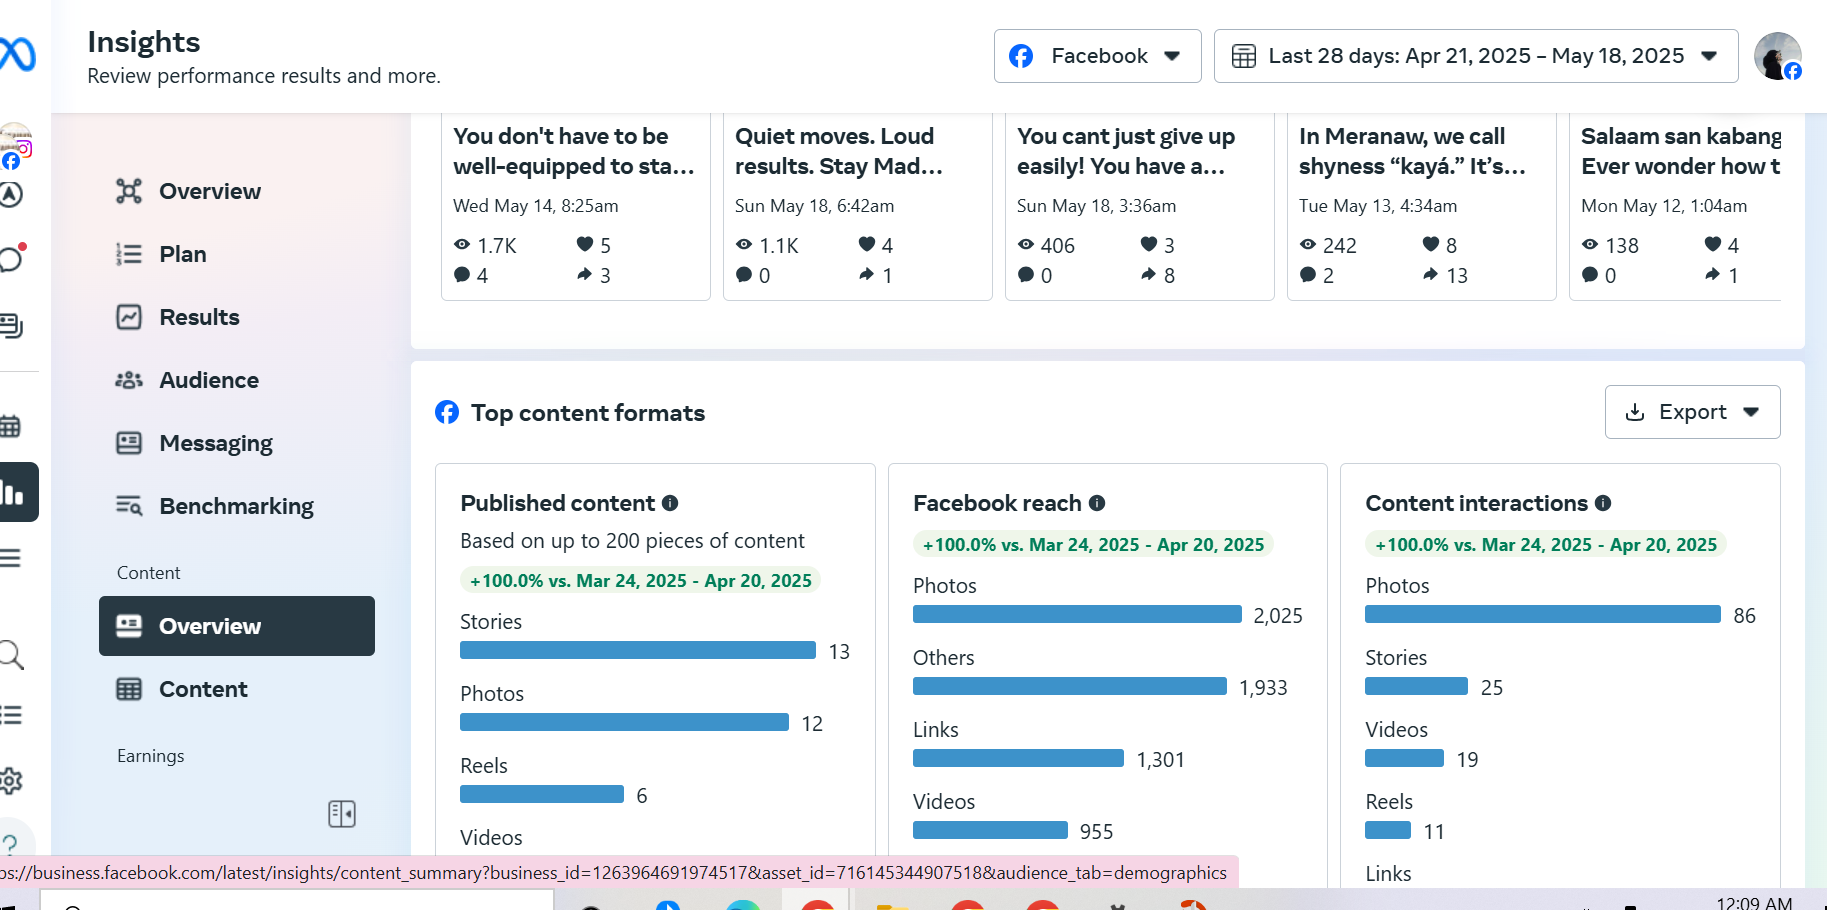This screenshot has height=910, width=1827.
Task: Open notifications bubble with red dot
Action: 11,259
